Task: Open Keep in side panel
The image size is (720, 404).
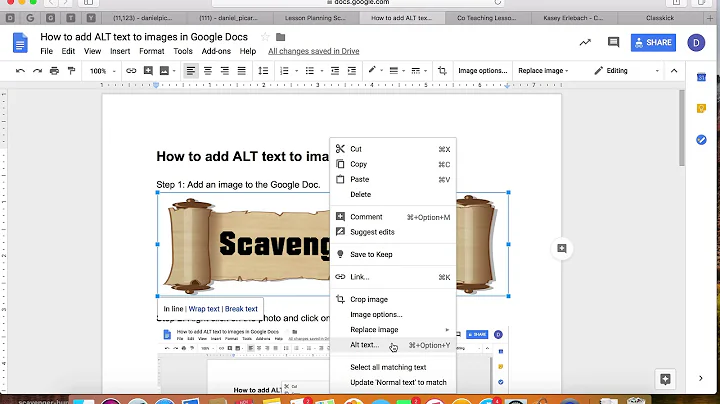Action: coord(701,108)
